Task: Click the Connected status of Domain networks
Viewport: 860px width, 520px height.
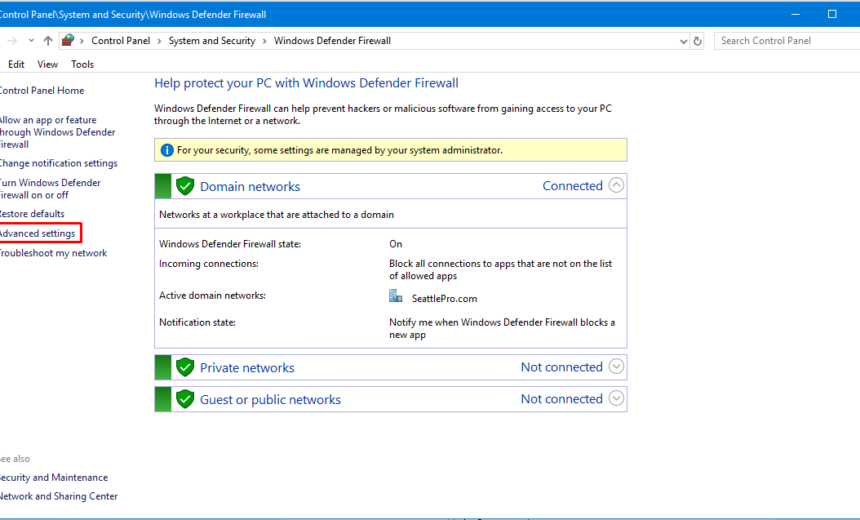Action: 573,186
